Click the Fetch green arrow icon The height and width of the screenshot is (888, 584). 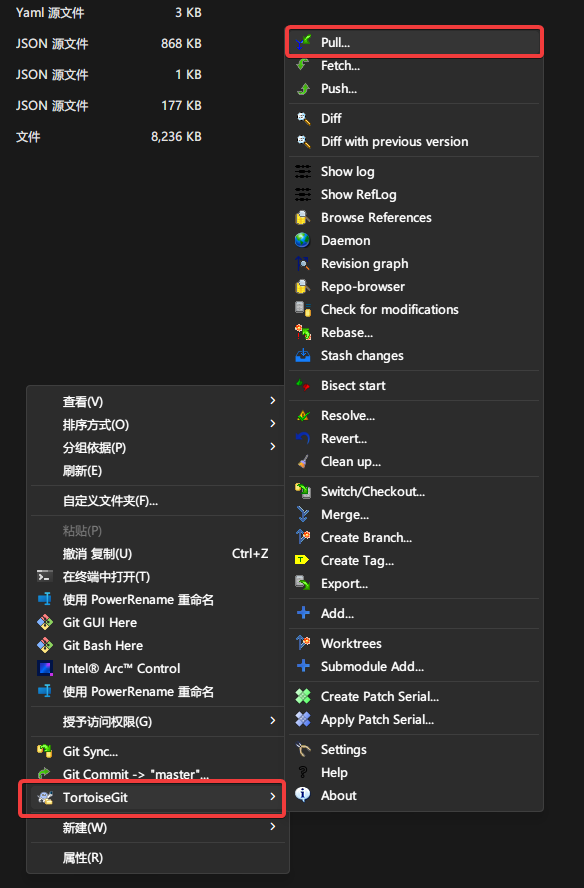pyautogui.click(x=303, y=65)
